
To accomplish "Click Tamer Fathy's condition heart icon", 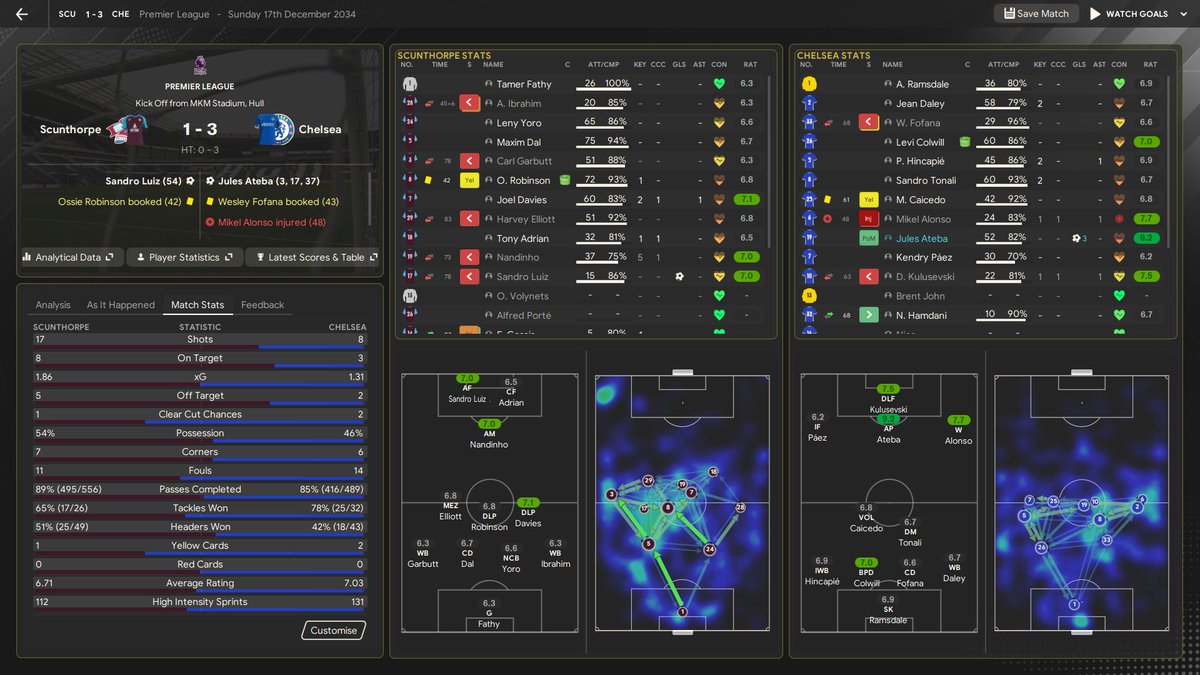I will [719, 84].
